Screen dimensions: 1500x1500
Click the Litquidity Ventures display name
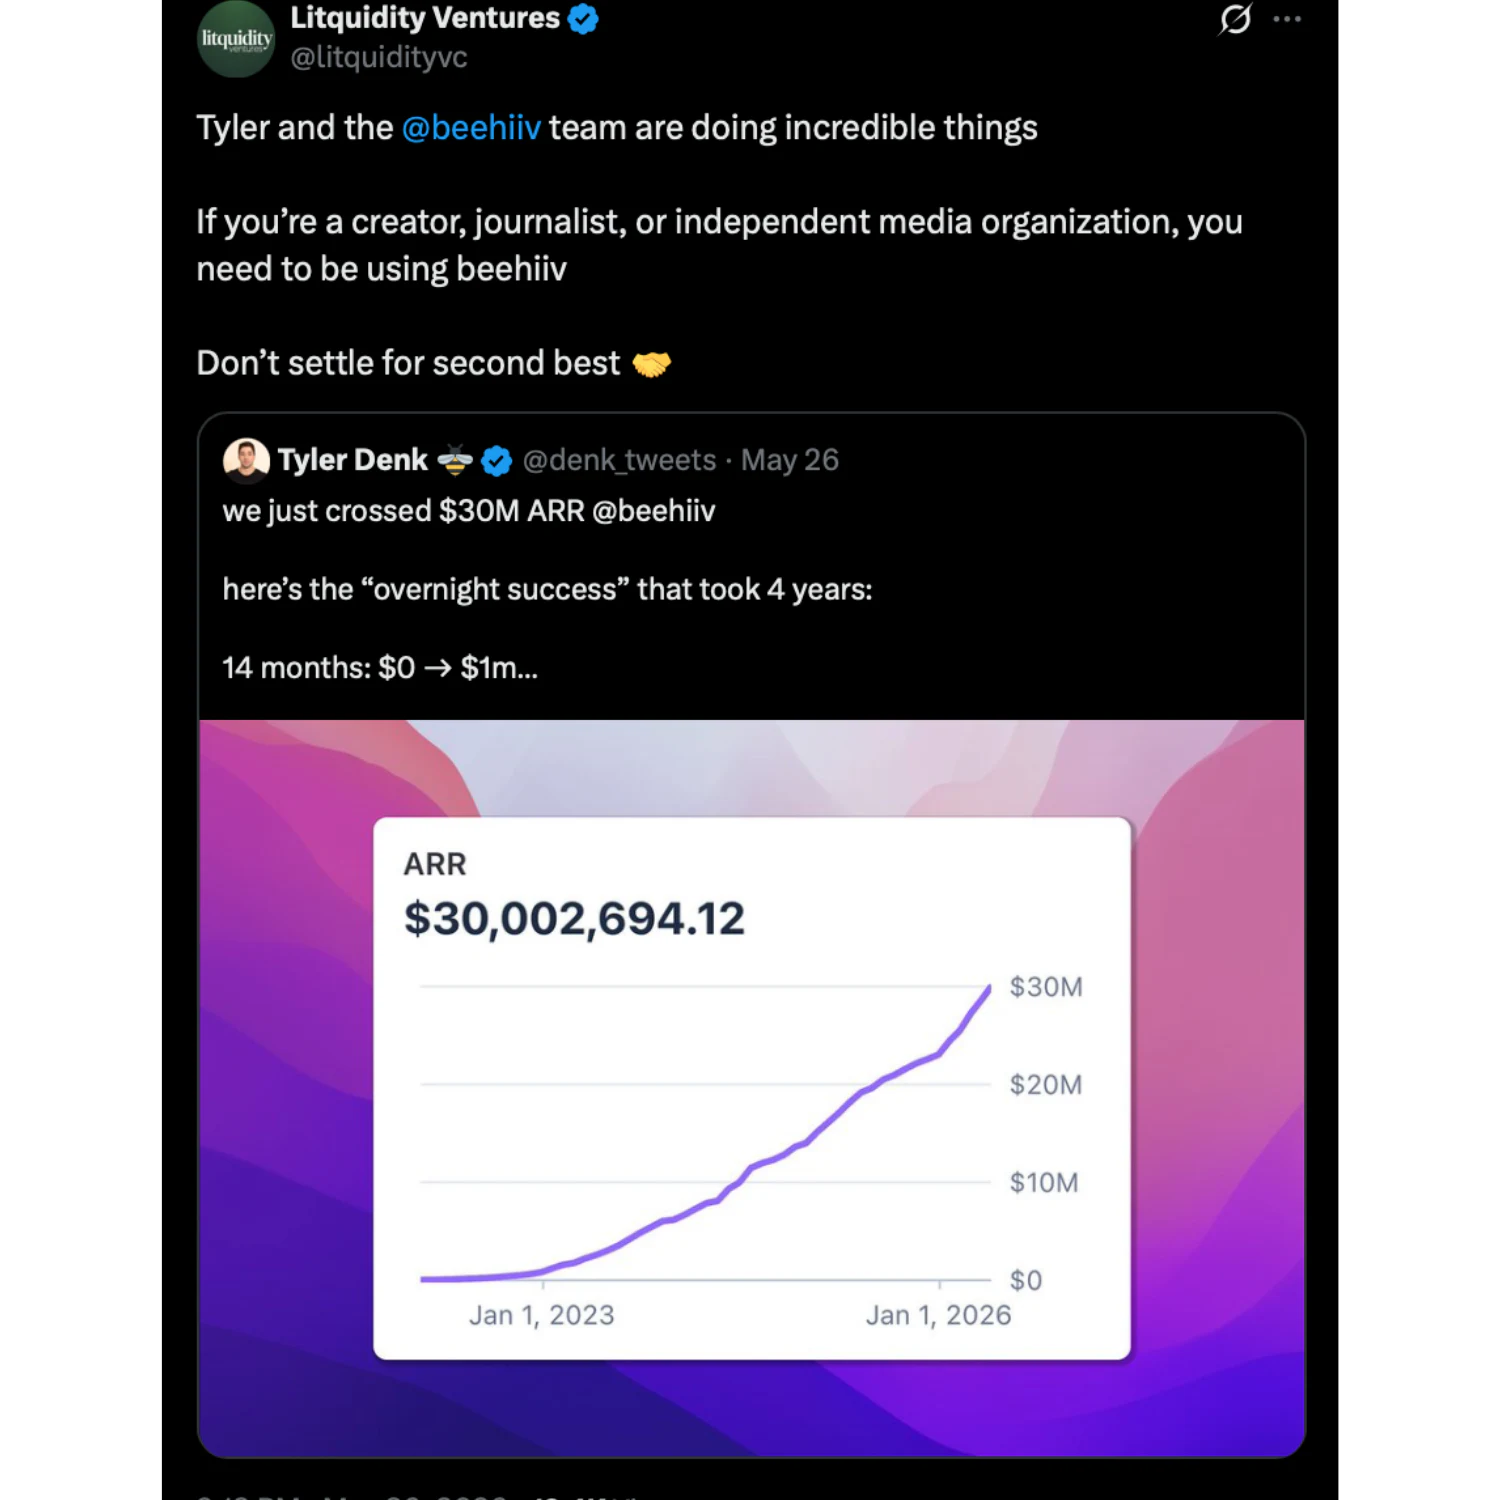[425, 18]
